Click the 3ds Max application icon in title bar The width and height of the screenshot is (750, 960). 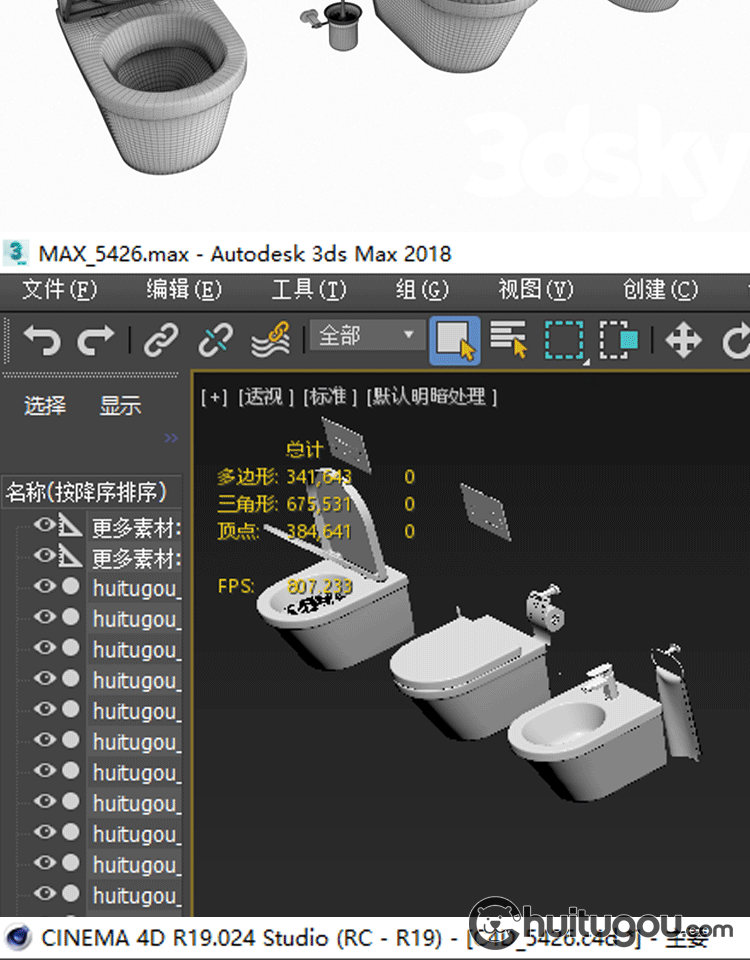click(16, 253)
